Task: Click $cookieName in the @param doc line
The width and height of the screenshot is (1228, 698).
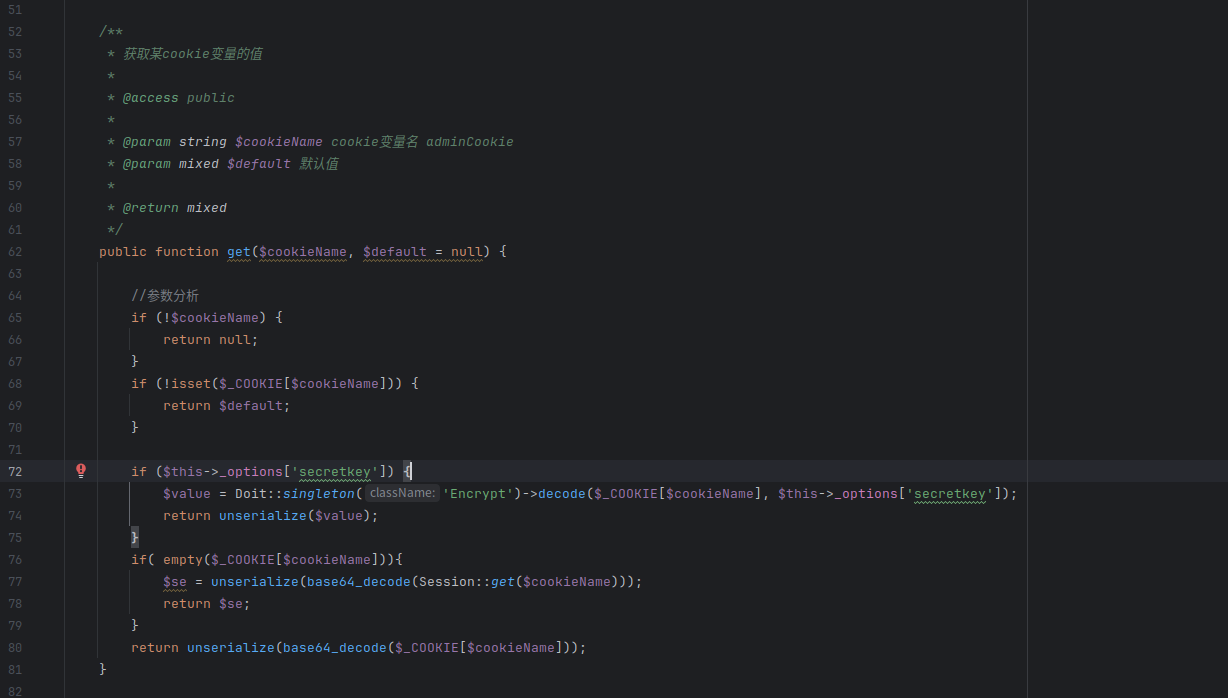Action: tap(279, 141)
